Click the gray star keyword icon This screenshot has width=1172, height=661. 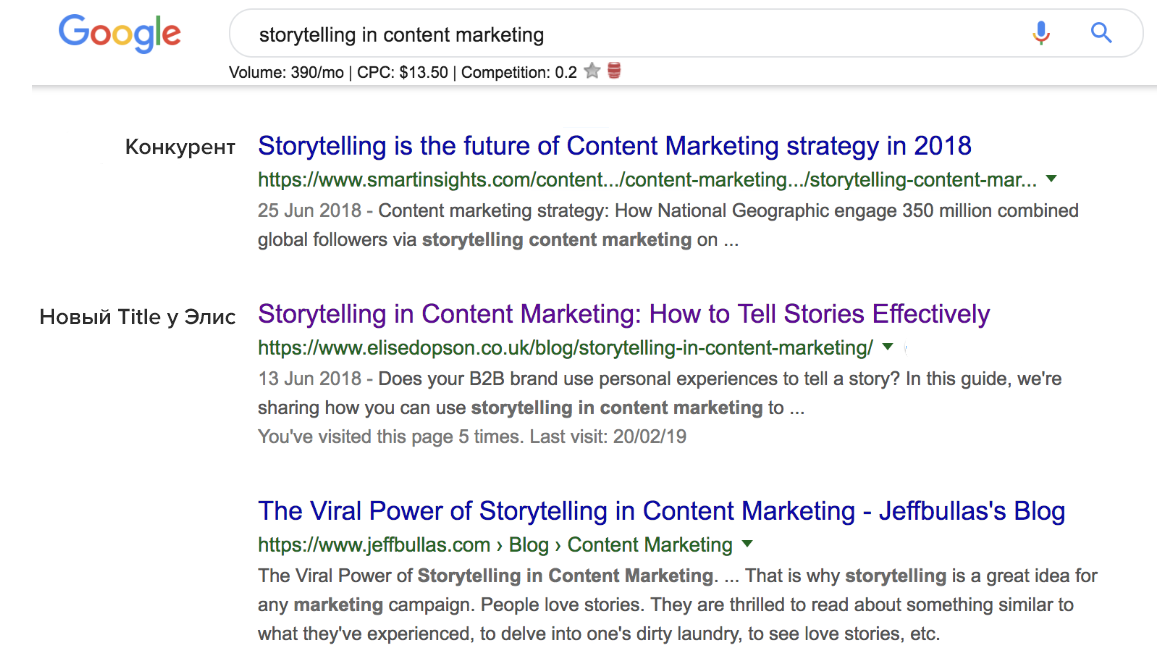point(592,71)
